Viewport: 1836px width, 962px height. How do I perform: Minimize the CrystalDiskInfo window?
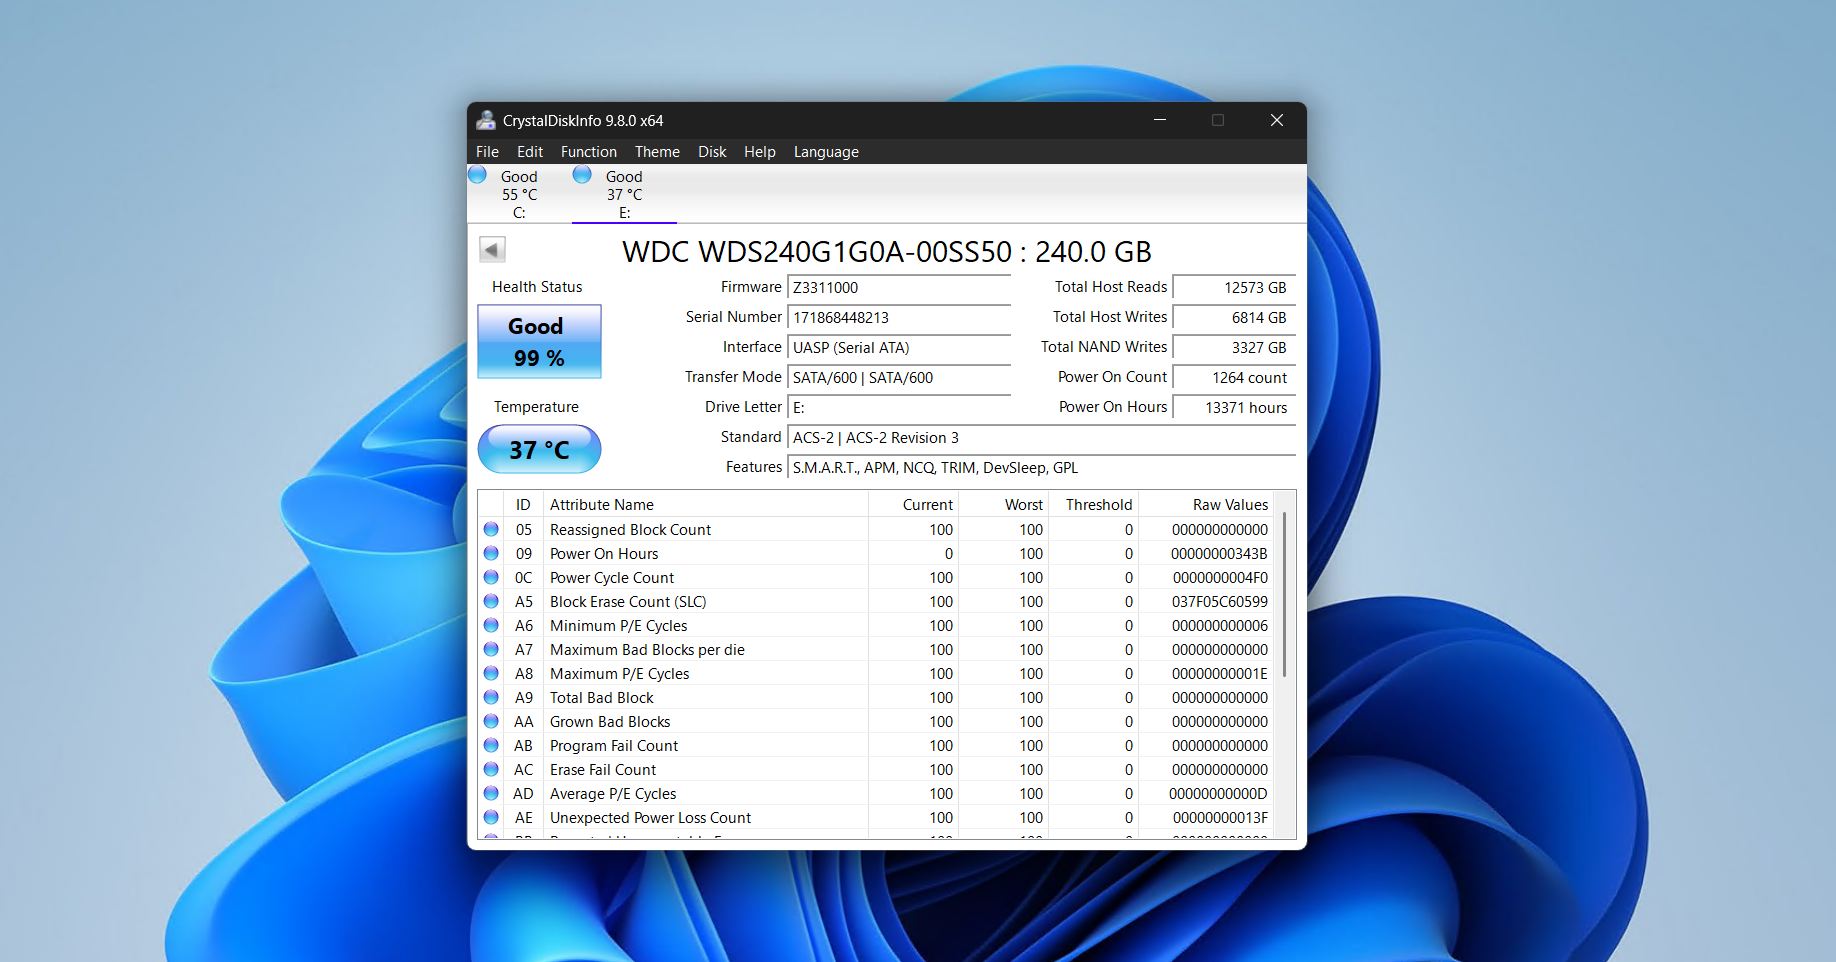tap(1160, 120)
